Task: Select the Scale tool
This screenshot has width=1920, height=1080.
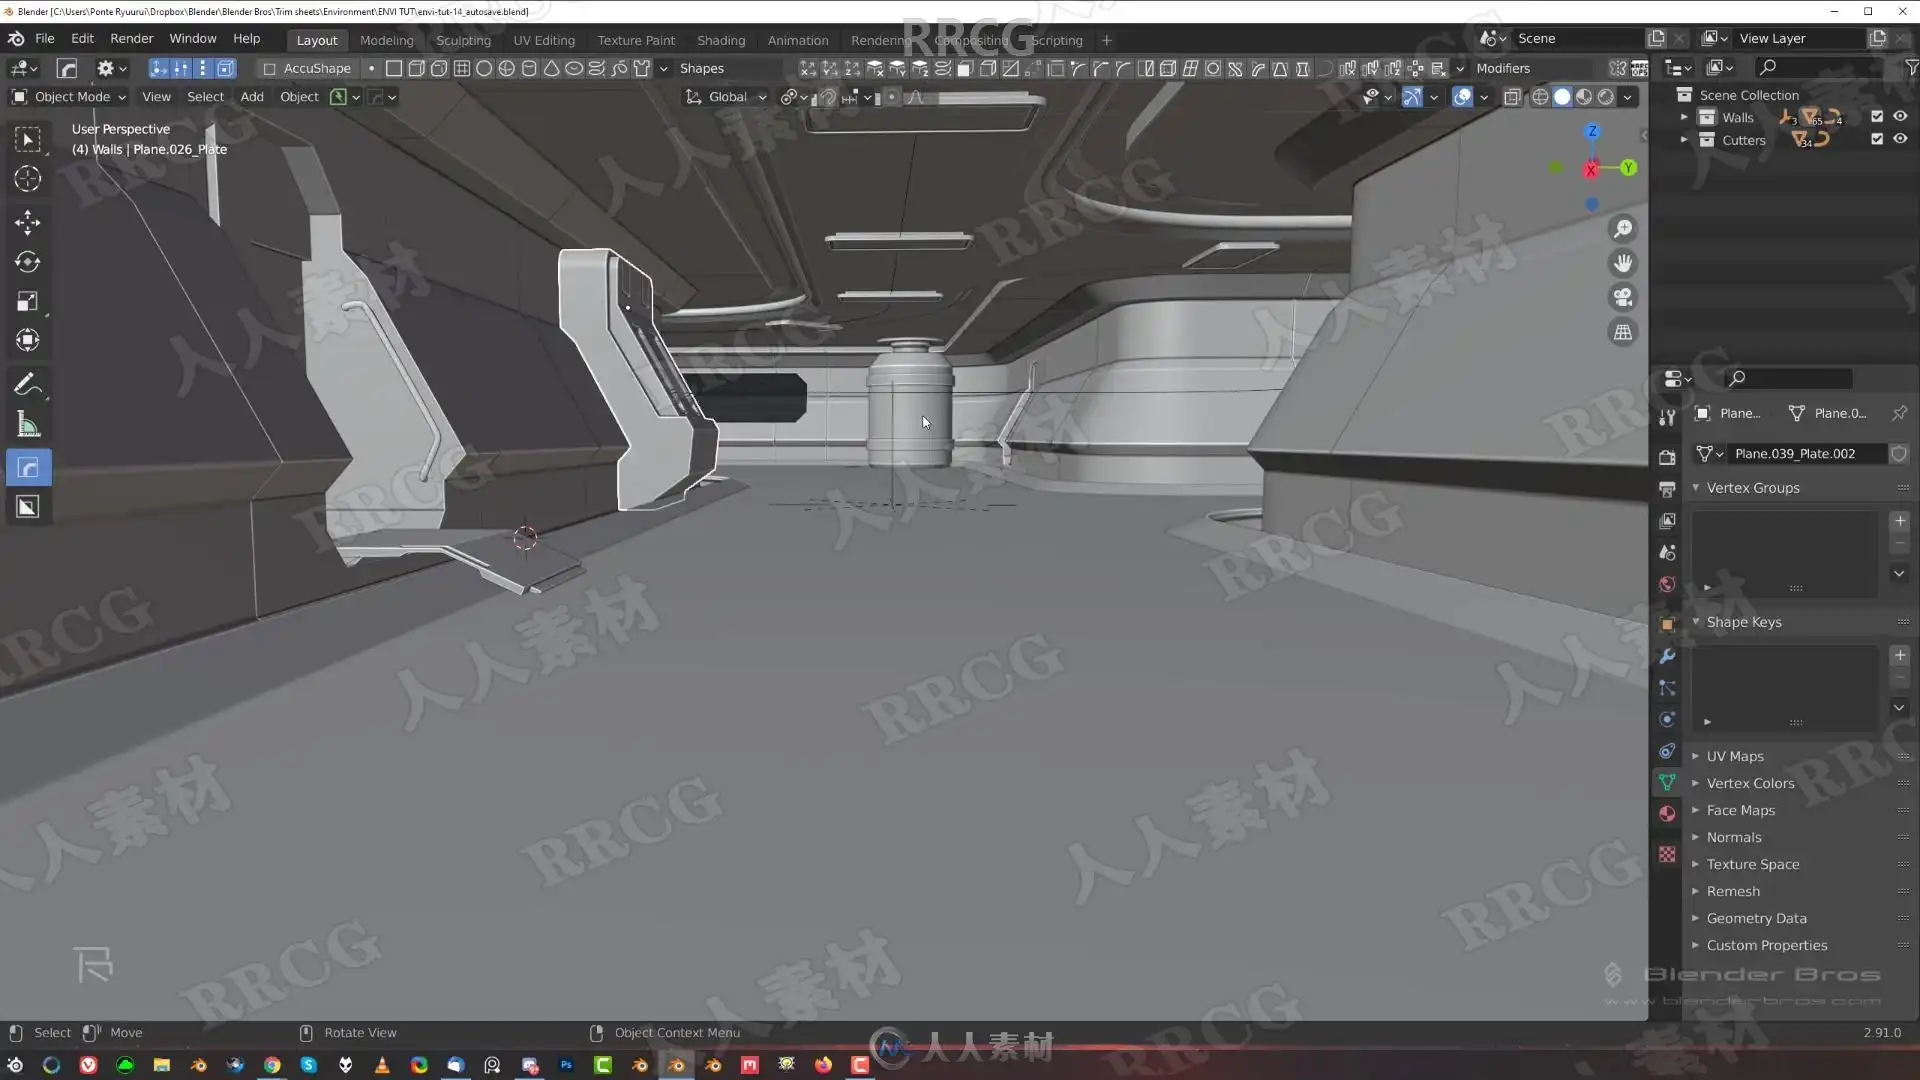Action: pos(27,301)
